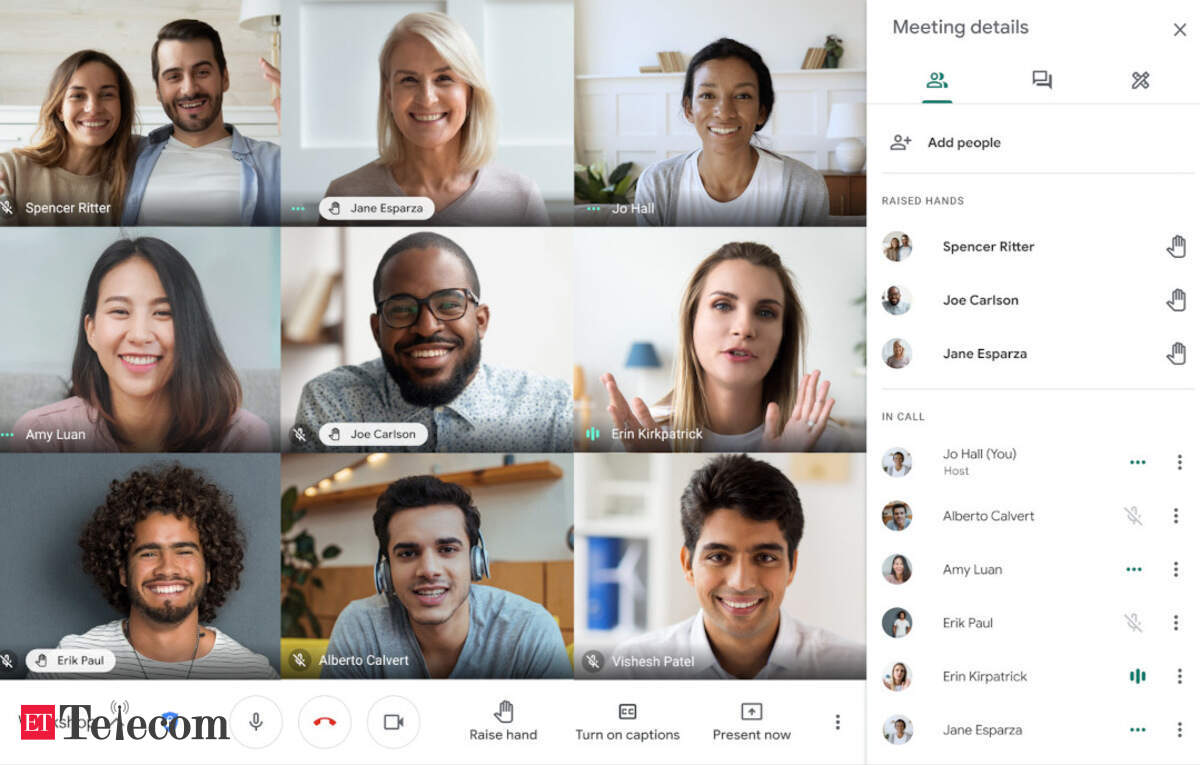Viewport: 1200px width, 765px height.
Task: Open the more options menu in bottom bar
Action: (837, 722)
